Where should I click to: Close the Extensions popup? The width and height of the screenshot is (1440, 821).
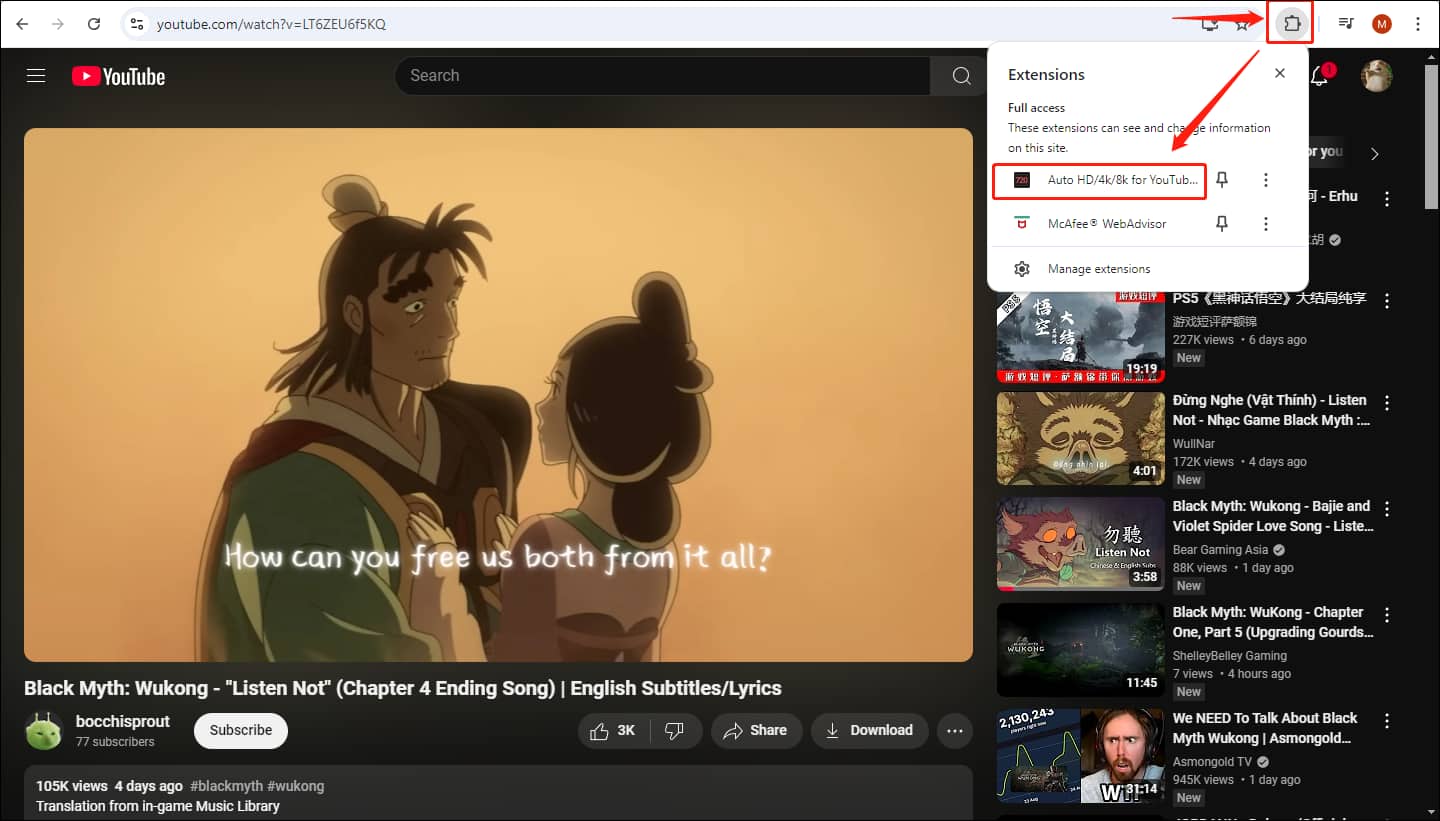[x=1280, y=74]
